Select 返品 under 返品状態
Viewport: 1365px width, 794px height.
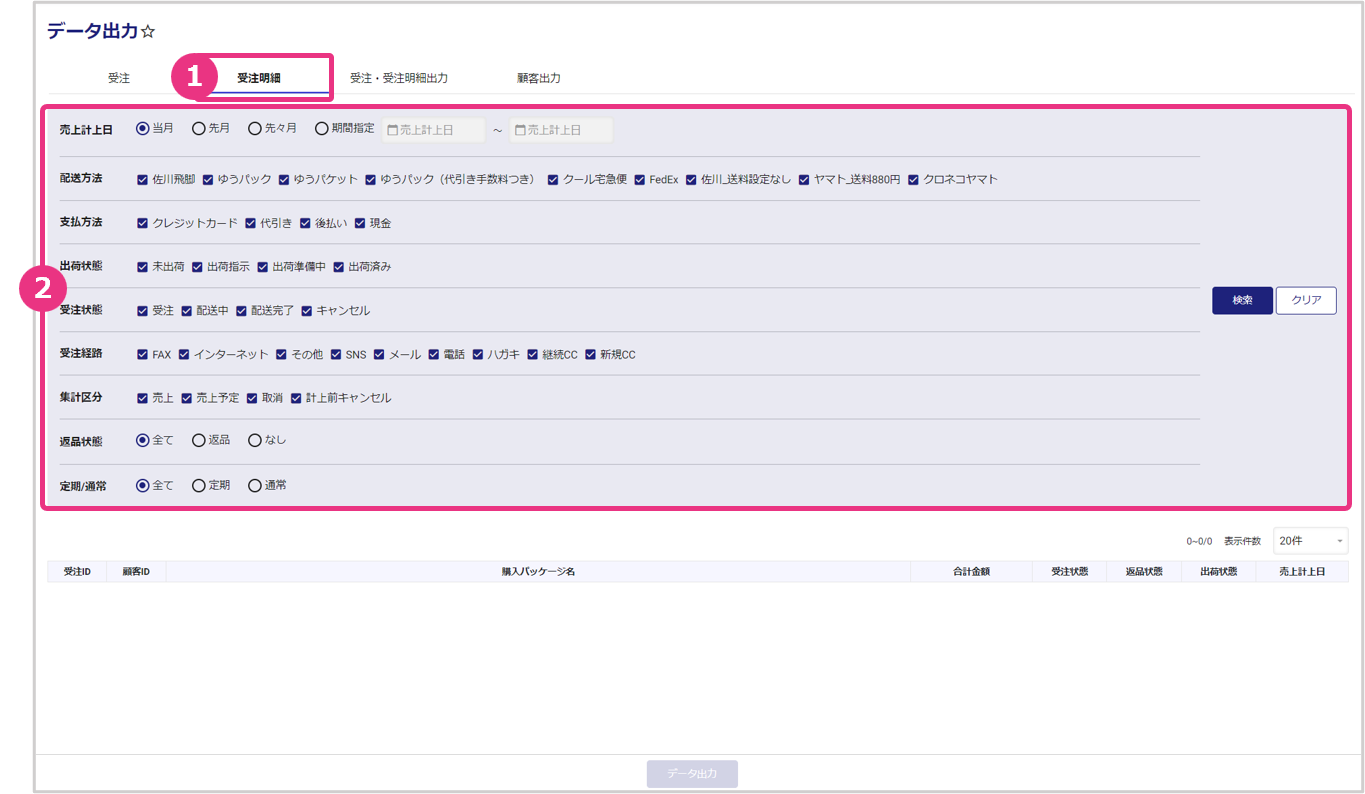click(x=199, y=440)
